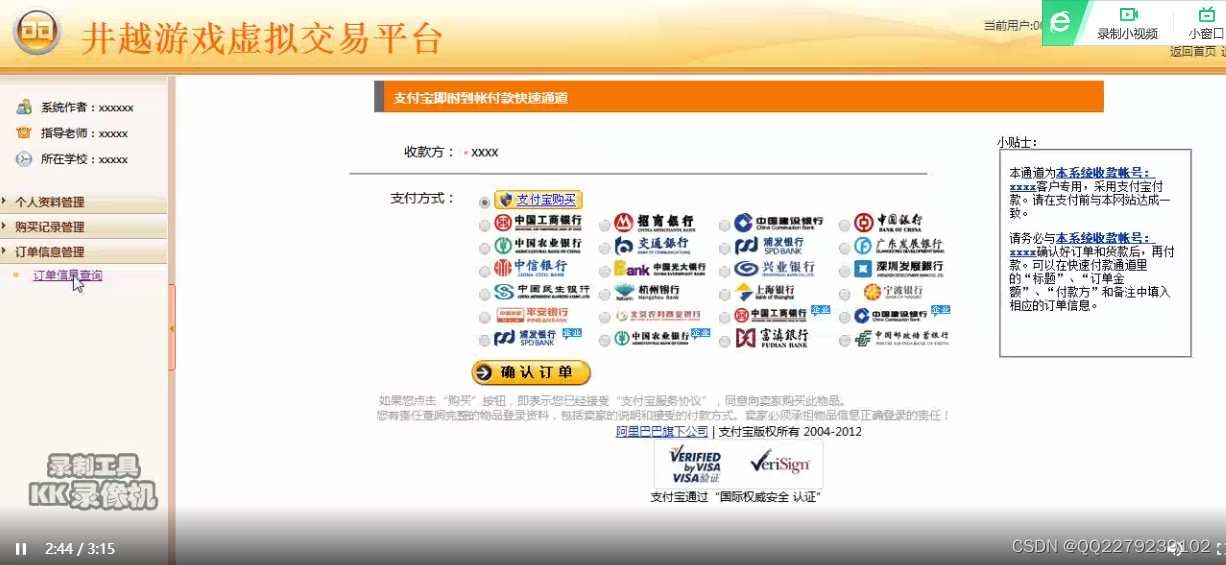Image resolution: width=1226 pixels, height=565 pixels.
Task: Expand the 个人资料管理 menu section
Action: 84,202
